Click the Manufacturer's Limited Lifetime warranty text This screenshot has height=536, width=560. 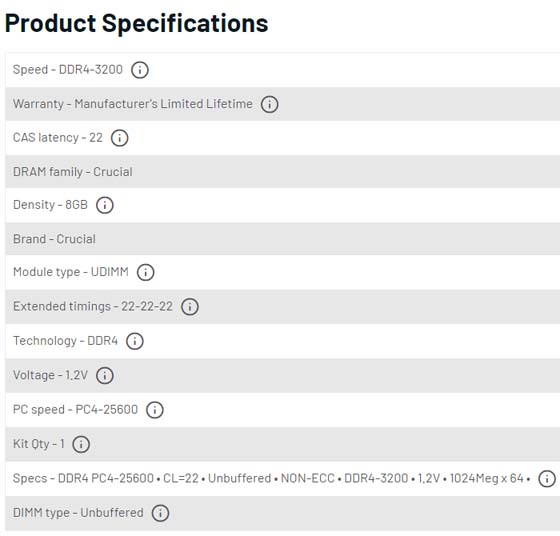point(164,104)
